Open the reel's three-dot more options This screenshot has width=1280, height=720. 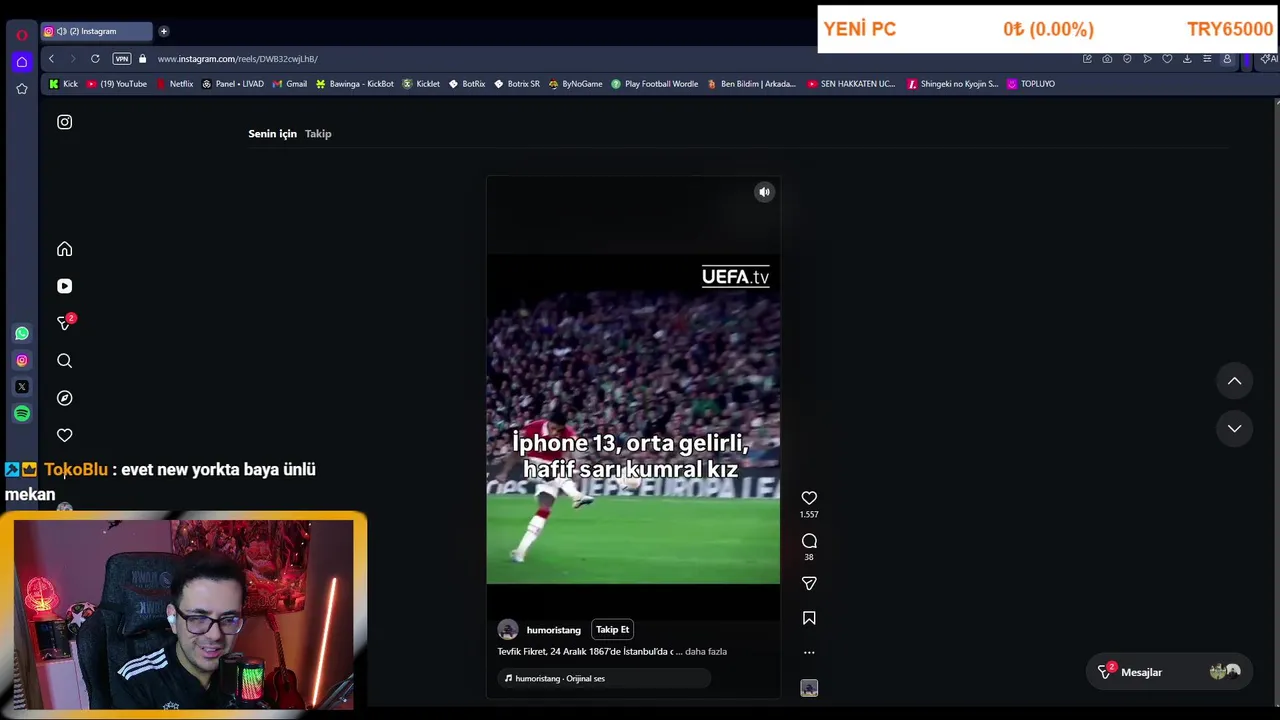(x=809, y=652)
